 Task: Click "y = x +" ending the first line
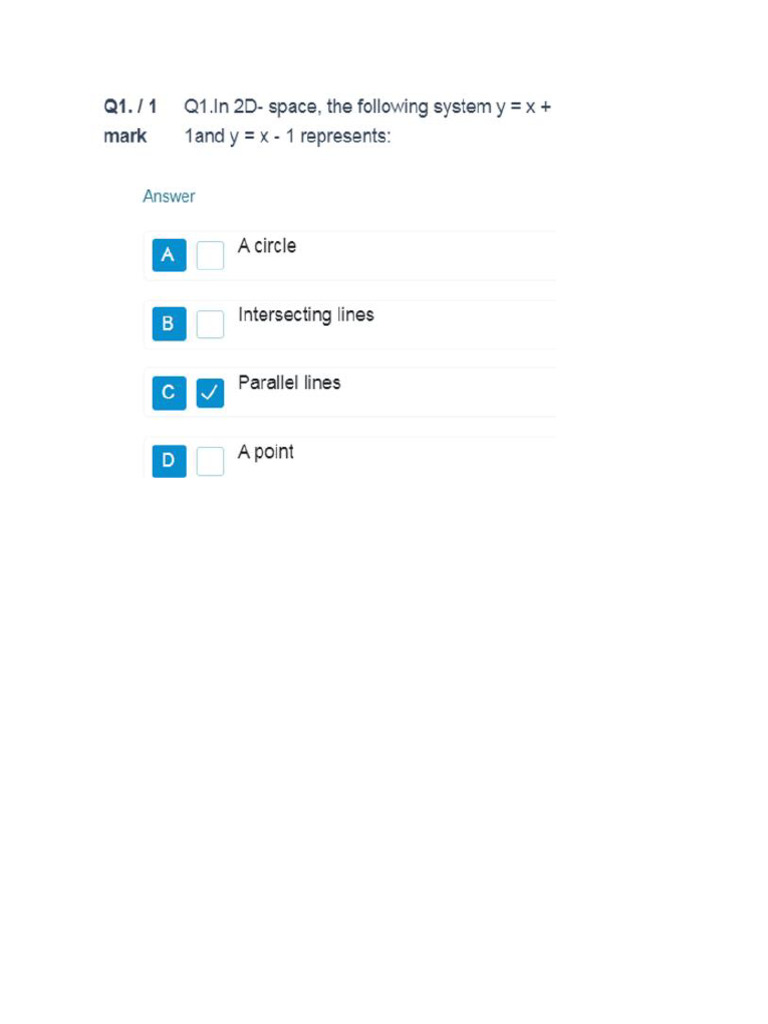pyautogui.click(x=523, y=107)
